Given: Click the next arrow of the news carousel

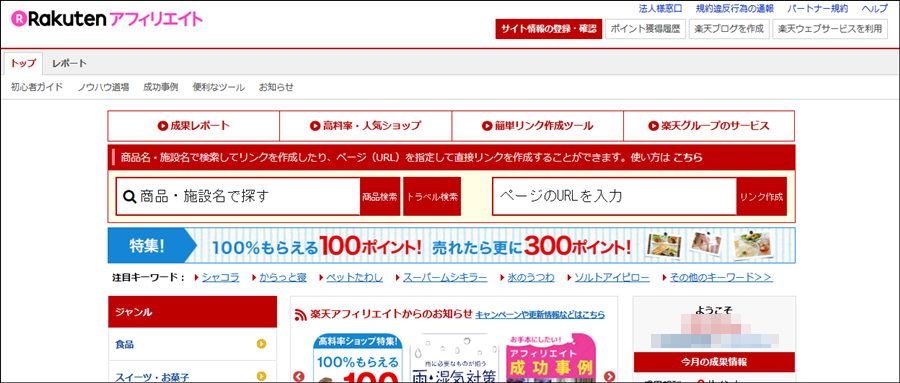Looking at the screenshot, I should (610, 376).
